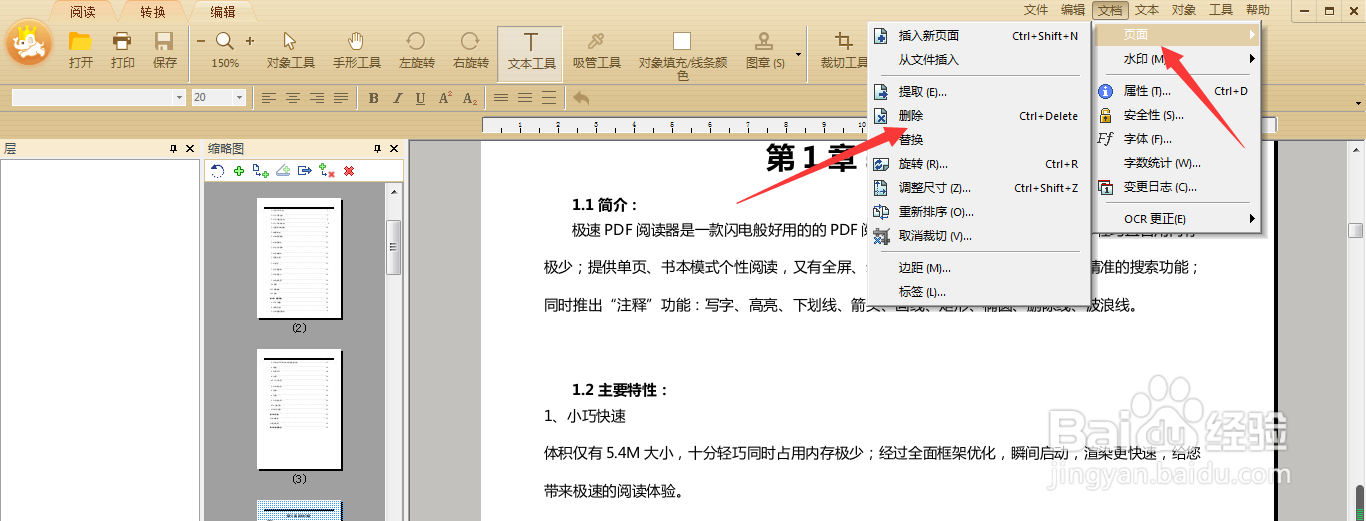Open 变更日志 (C)... menu item
Image resolution: width=1366 pixels, height=521 pixels.
pyautogui.click(x=1177, y=187)
